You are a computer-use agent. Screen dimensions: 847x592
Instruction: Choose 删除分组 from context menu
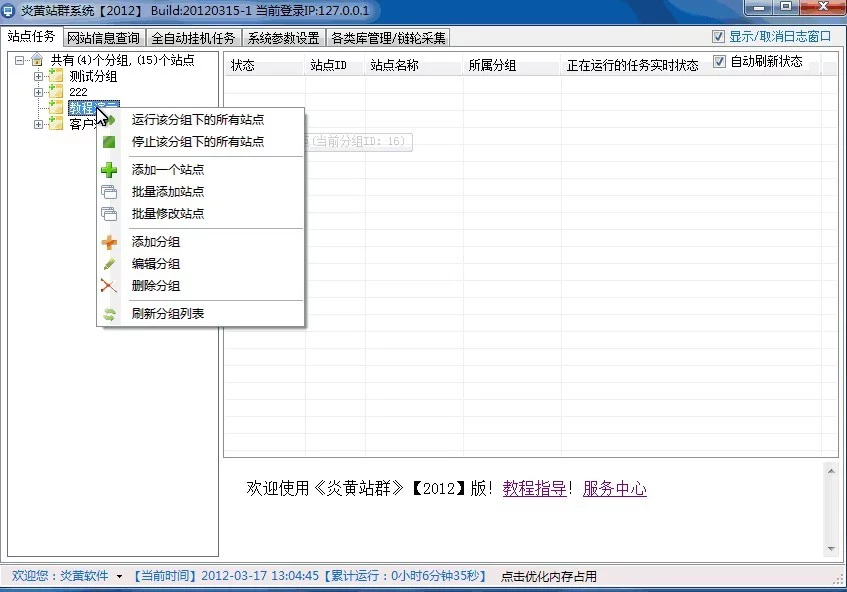(200, 286)
